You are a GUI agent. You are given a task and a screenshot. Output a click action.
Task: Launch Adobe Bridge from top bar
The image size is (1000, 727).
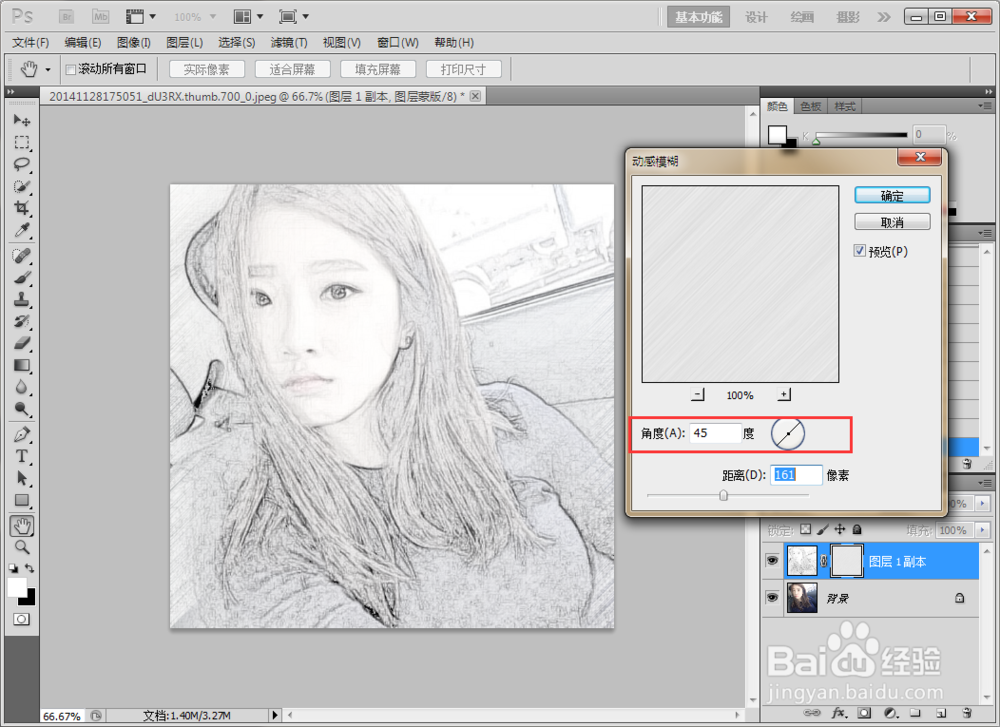coord(66,17)
